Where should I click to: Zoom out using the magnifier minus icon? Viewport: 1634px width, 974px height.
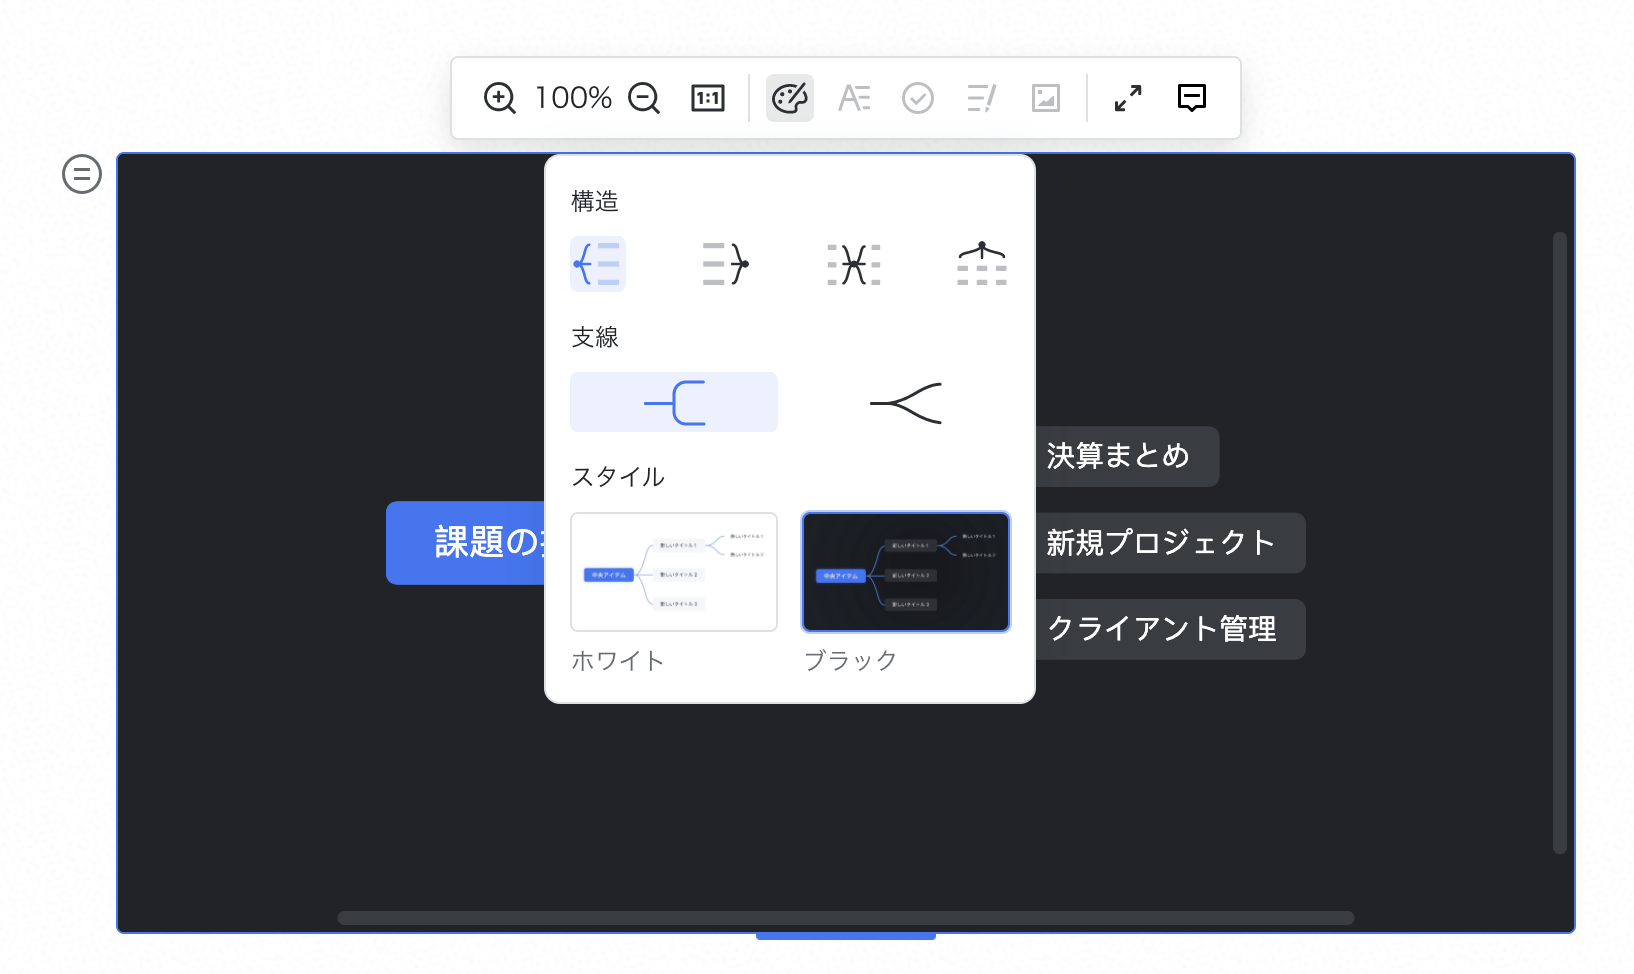tap(645, 97)
